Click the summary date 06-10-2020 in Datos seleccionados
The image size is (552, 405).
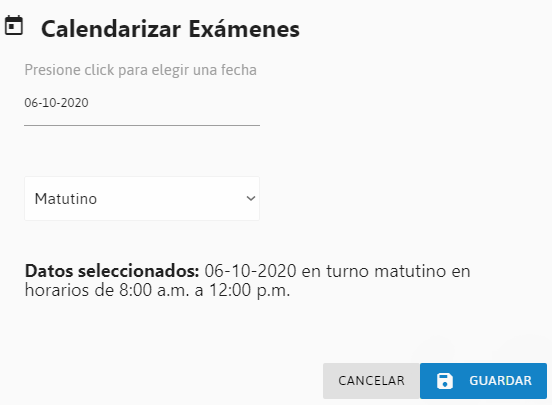pyautogui.click(x=250, y=271)
